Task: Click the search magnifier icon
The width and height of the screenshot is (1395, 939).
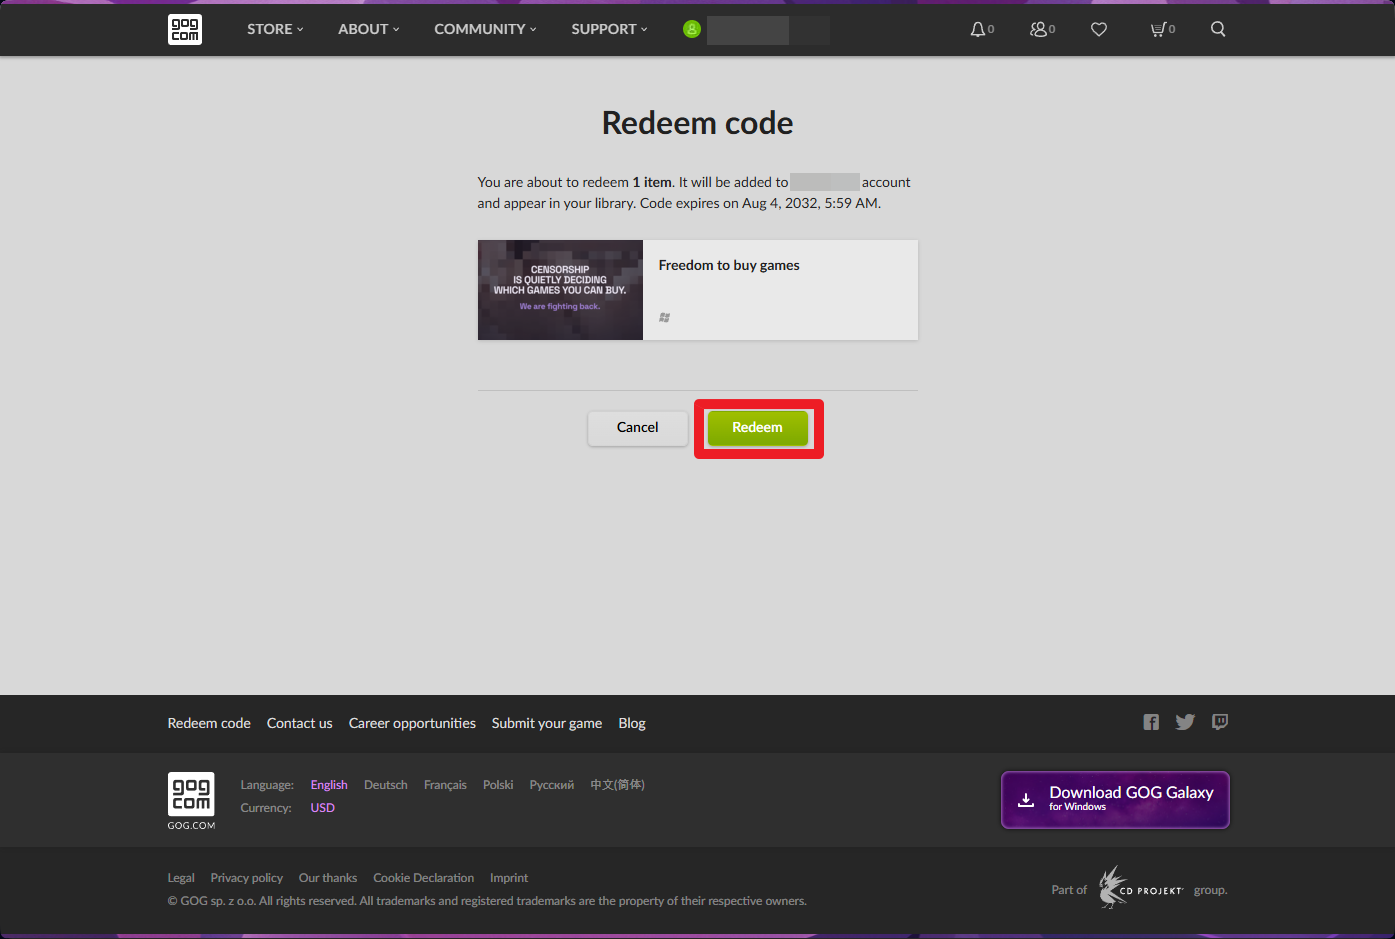Action: [1218, 29]
